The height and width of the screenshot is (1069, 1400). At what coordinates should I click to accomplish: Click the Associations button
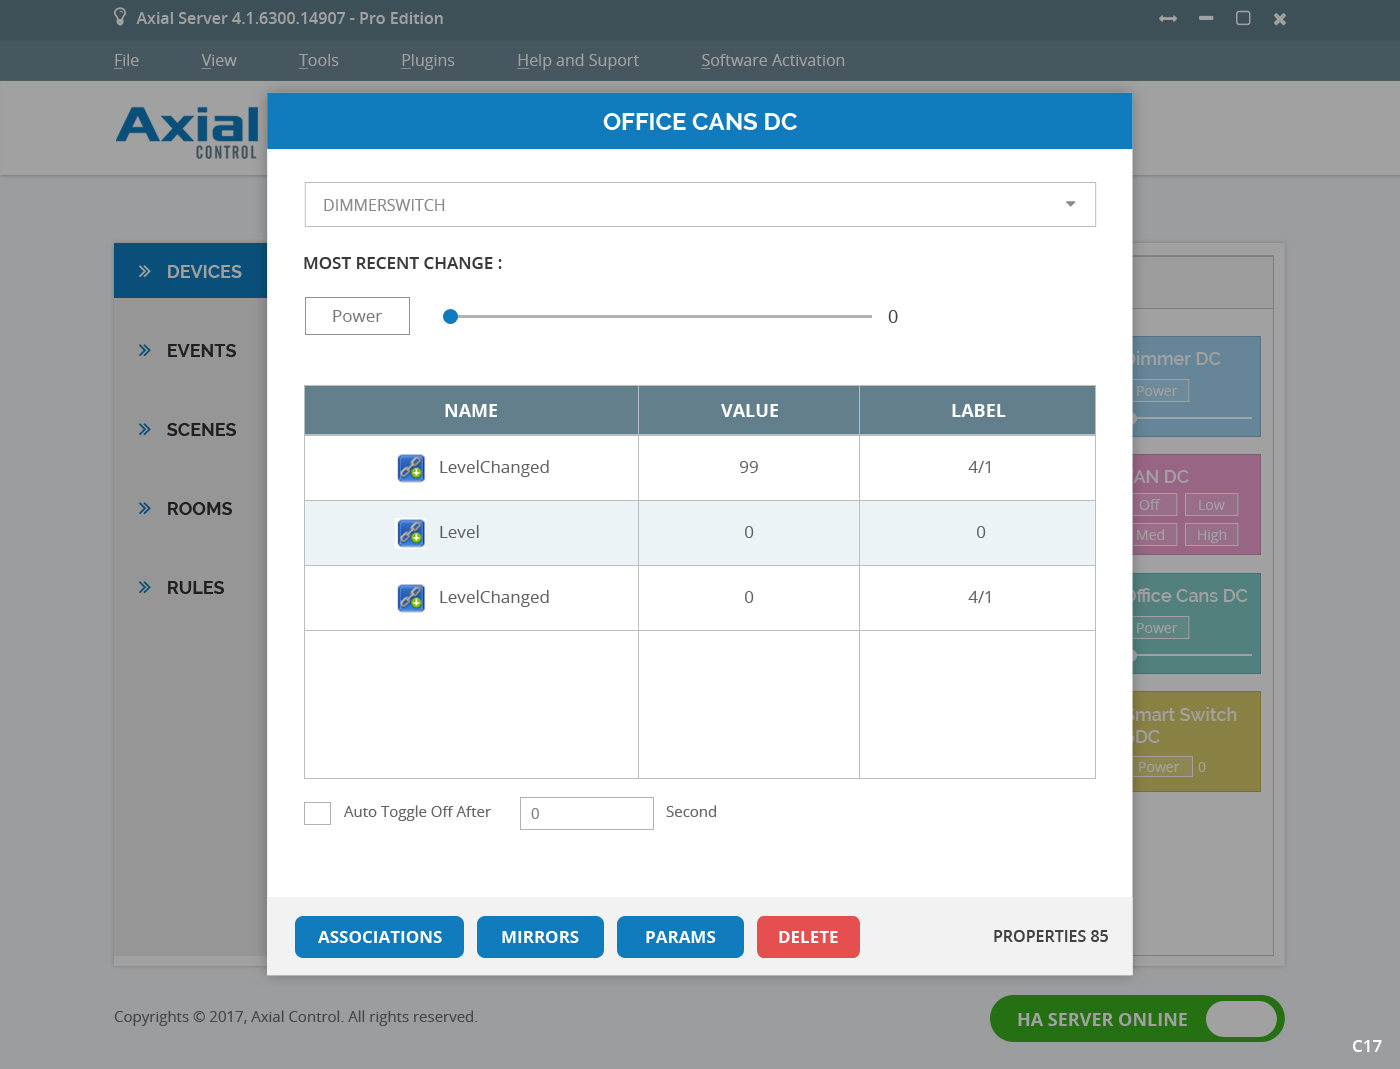379,937
